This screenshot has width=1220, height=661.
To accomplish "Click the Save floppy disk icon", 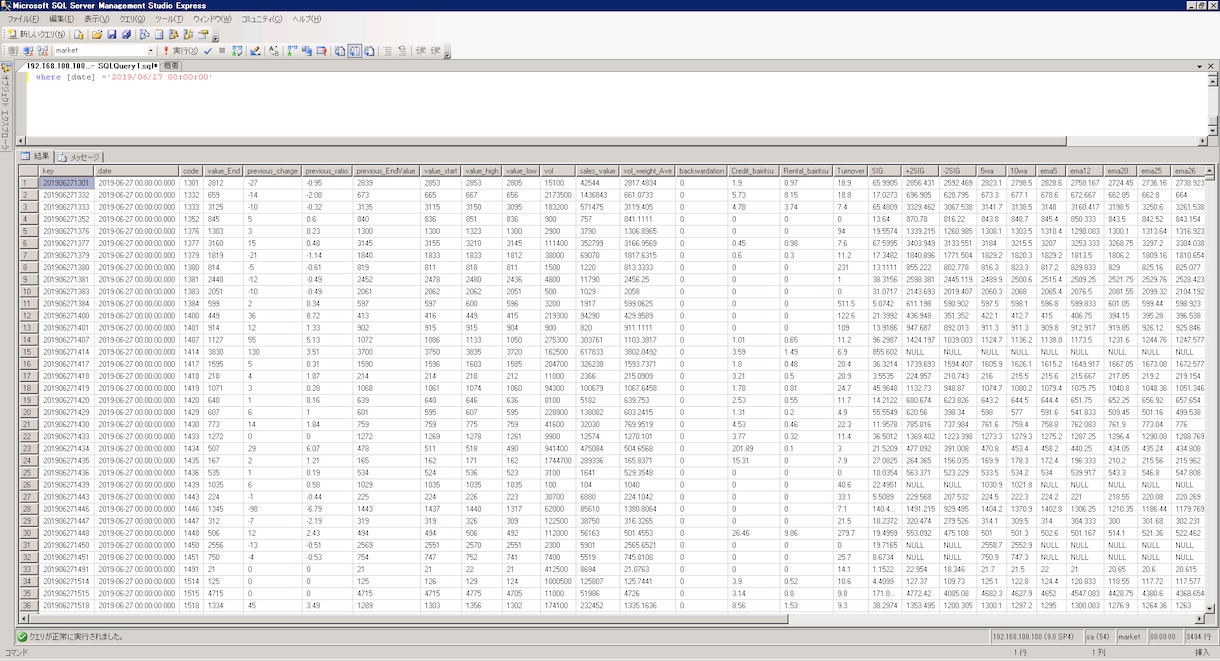I will (112, 34).
